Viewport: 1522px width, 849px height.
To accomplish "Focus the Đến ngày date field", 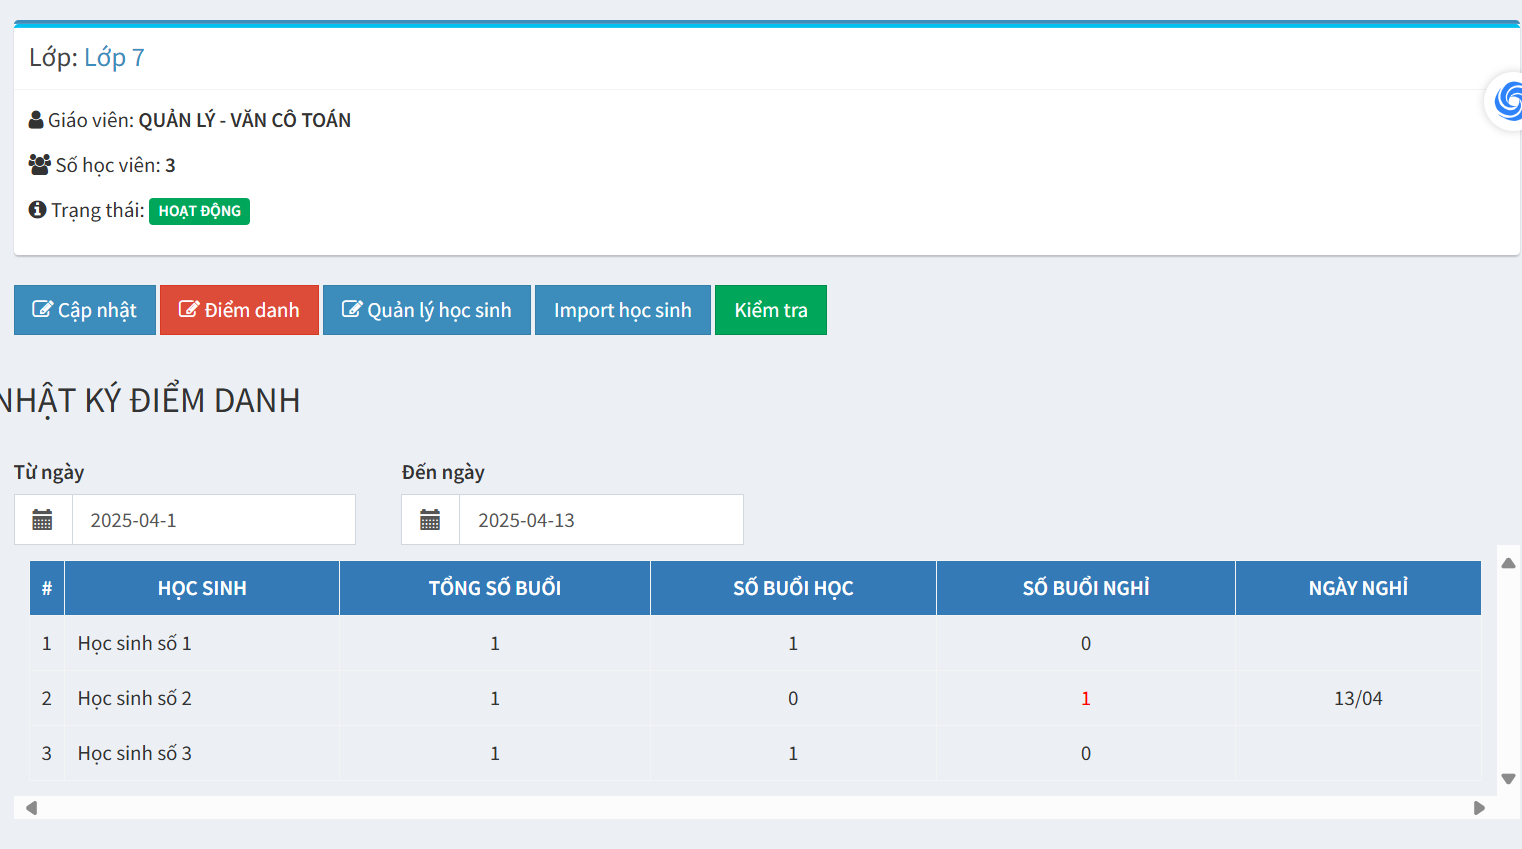I will pos(600,520).
